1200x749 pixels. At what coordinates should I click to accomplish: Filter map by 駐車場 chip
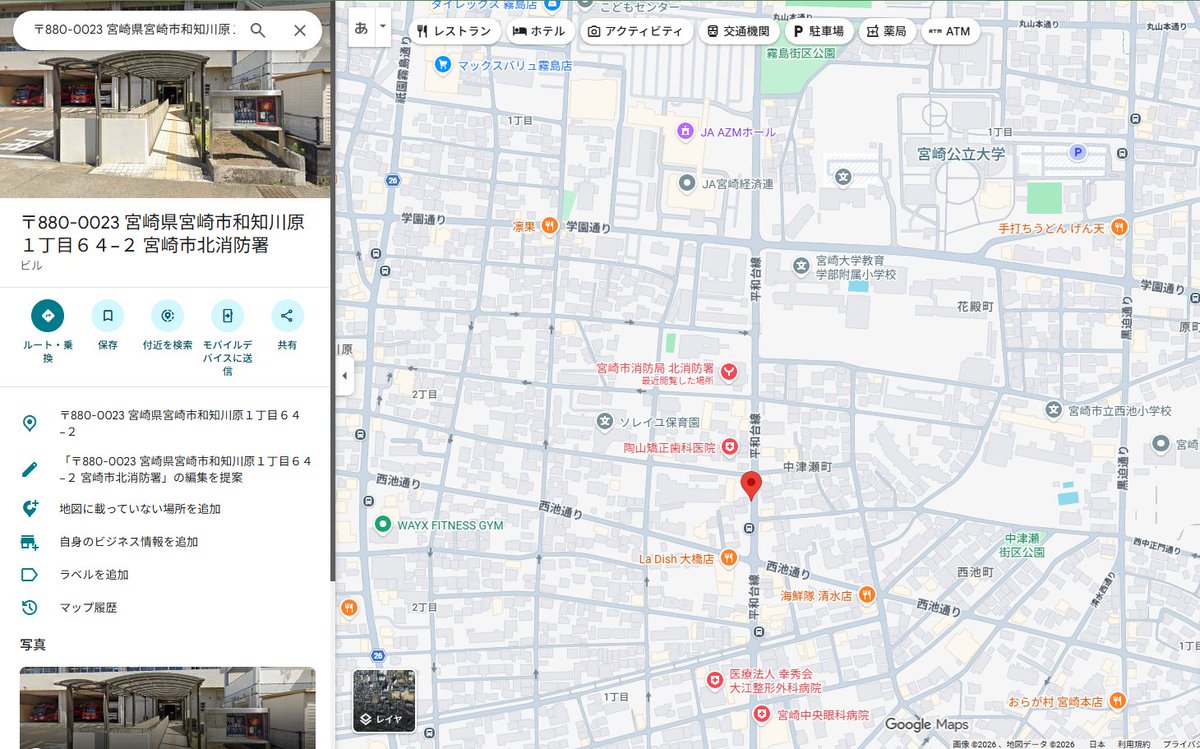click(x=819, y=31)
